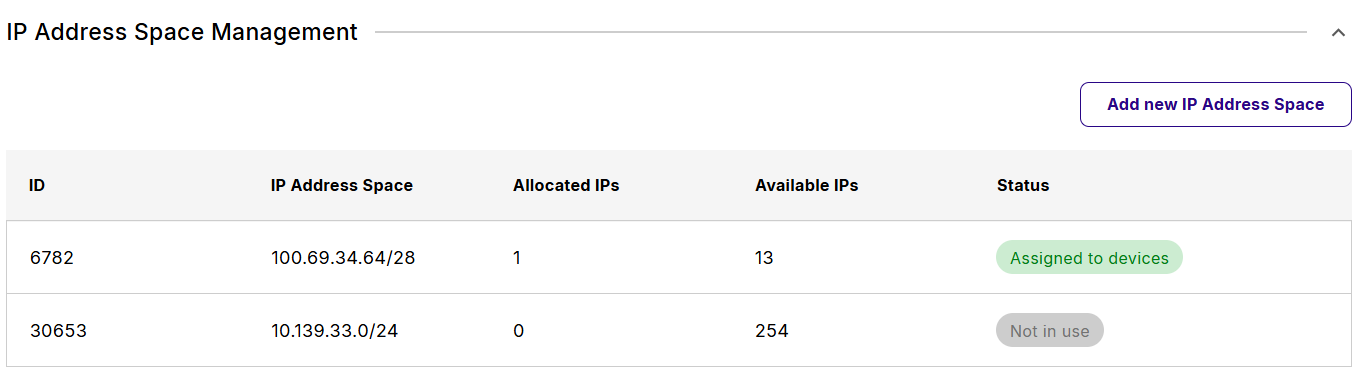Select row with ID 30653
The image size is (1371, 386).
[x=679, y=330]
